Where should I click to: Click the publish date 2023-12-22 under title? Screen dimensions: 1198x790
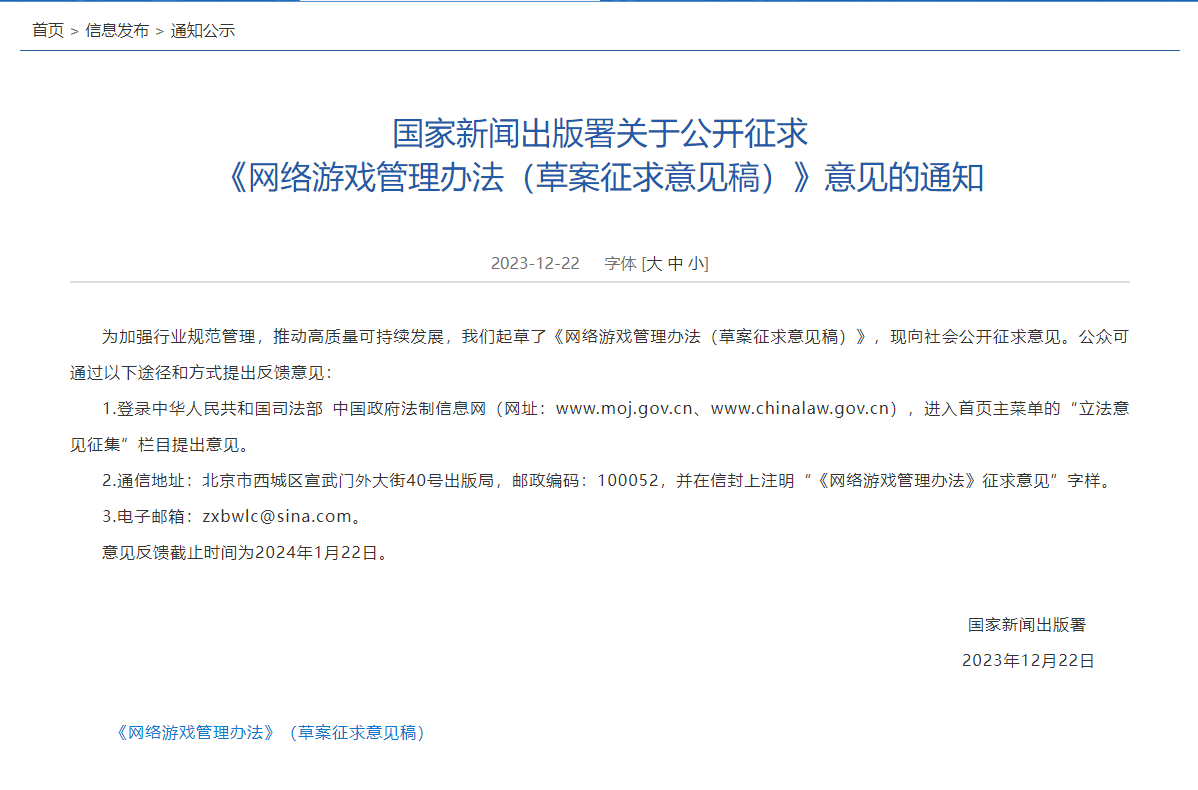pyautogui.click(x=535, y=264)
